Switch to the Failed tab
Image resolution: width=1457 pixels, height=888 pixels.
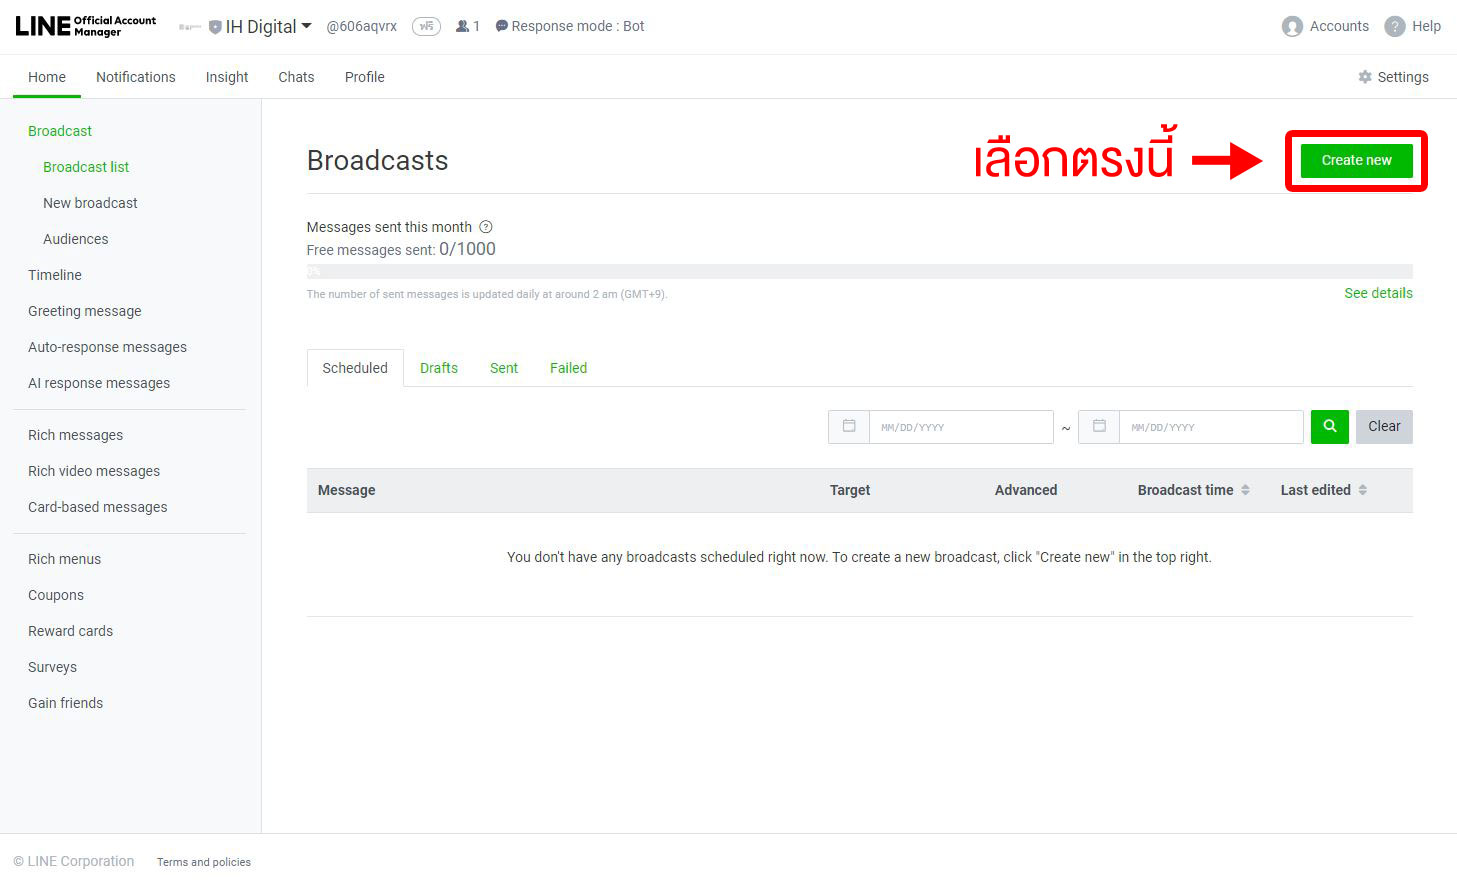(567, 367)
